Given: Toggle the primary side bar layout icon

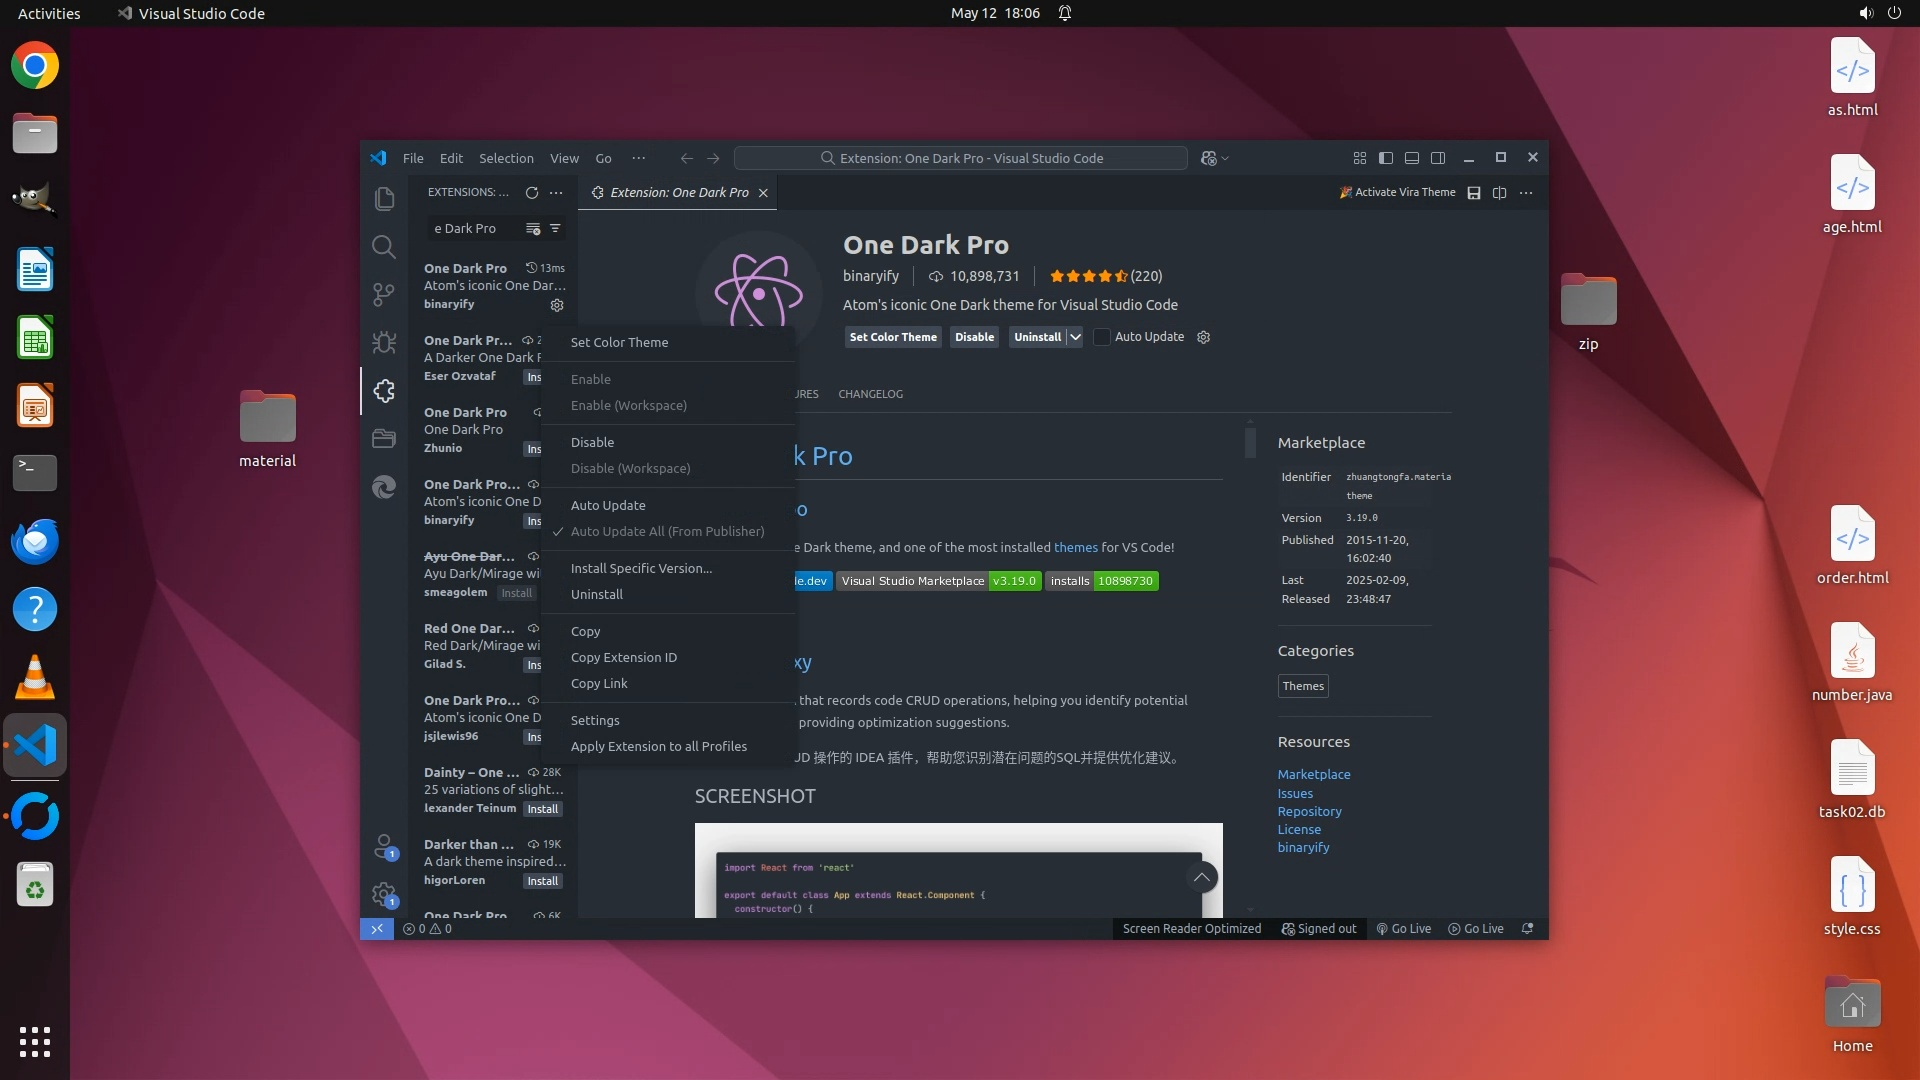Looking at the screenshot, I should tap(1386, 158).
